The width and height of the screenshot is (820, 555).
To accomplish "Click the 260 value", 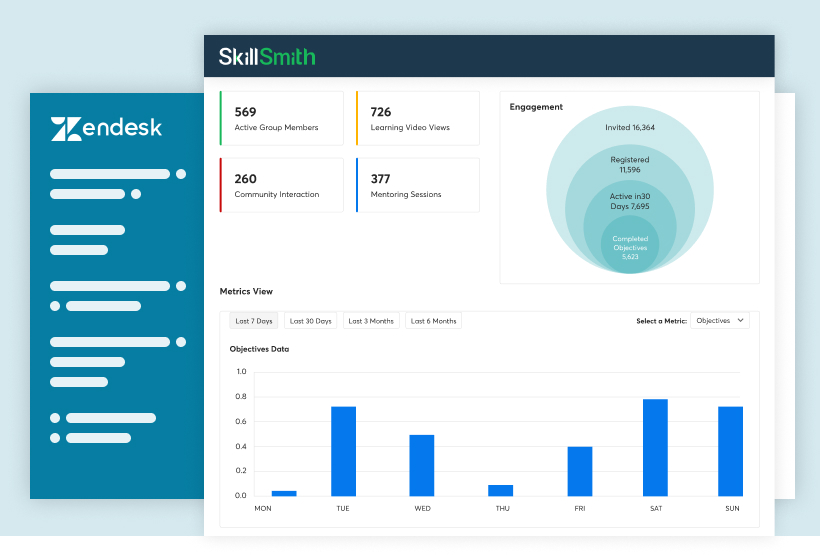I will pos(245,179).
